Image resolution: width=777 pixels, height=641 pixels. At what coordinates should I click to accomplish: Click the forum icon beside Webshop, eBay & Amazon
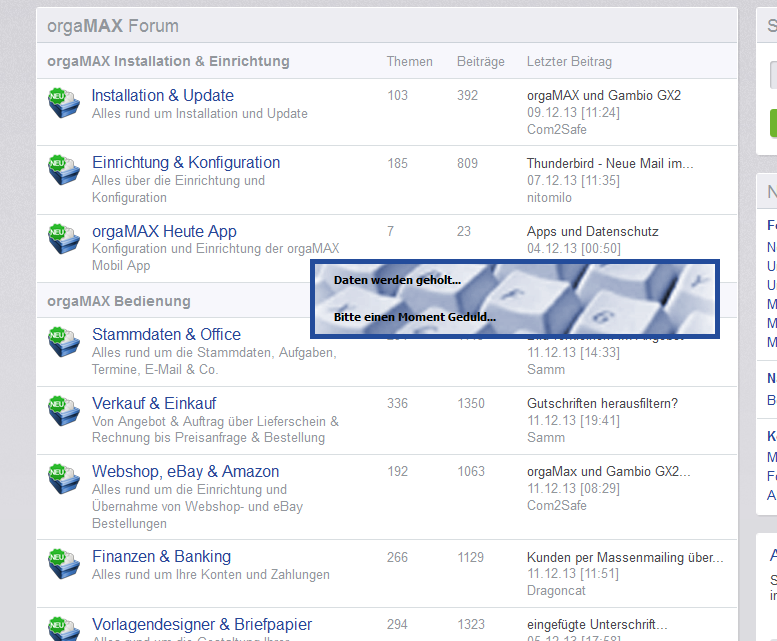(63, 478)
